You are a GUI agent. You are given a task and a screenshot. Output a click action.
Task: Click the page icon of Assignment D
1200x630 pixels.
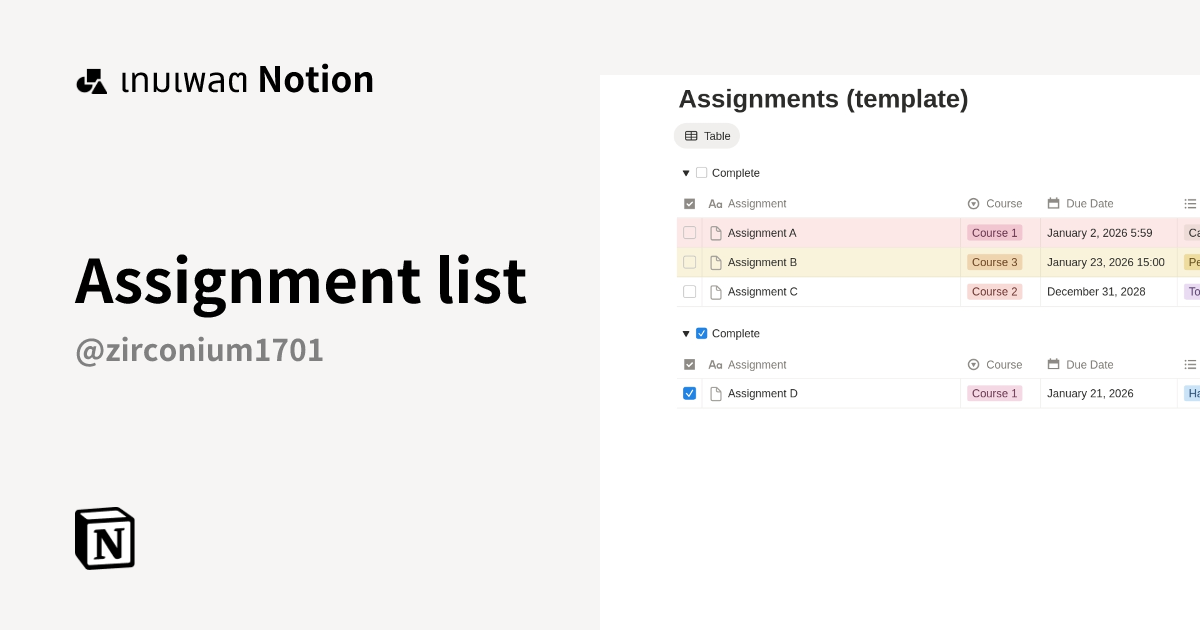pos(716,393)
